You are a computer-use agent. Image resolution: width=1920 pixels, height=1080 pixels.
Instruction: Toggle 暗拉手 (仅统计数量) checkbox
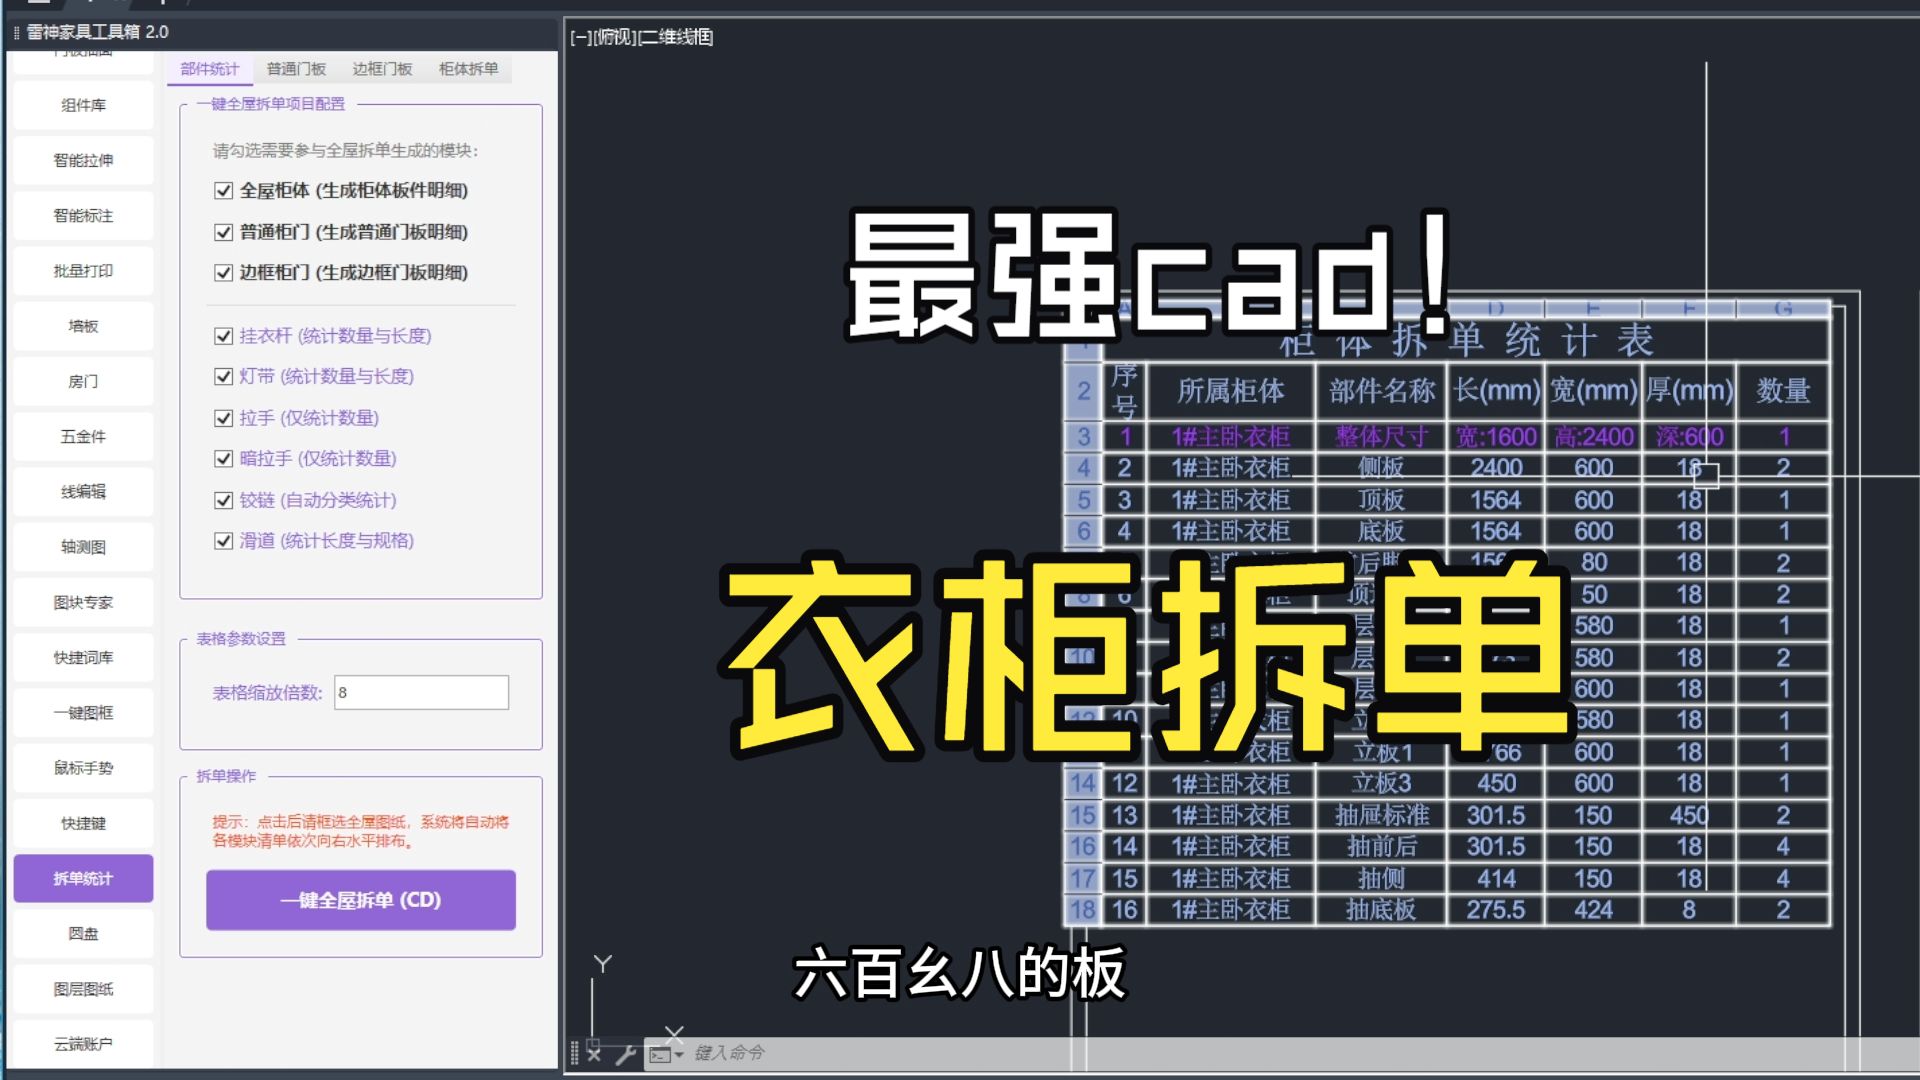(x=224, y=459)
